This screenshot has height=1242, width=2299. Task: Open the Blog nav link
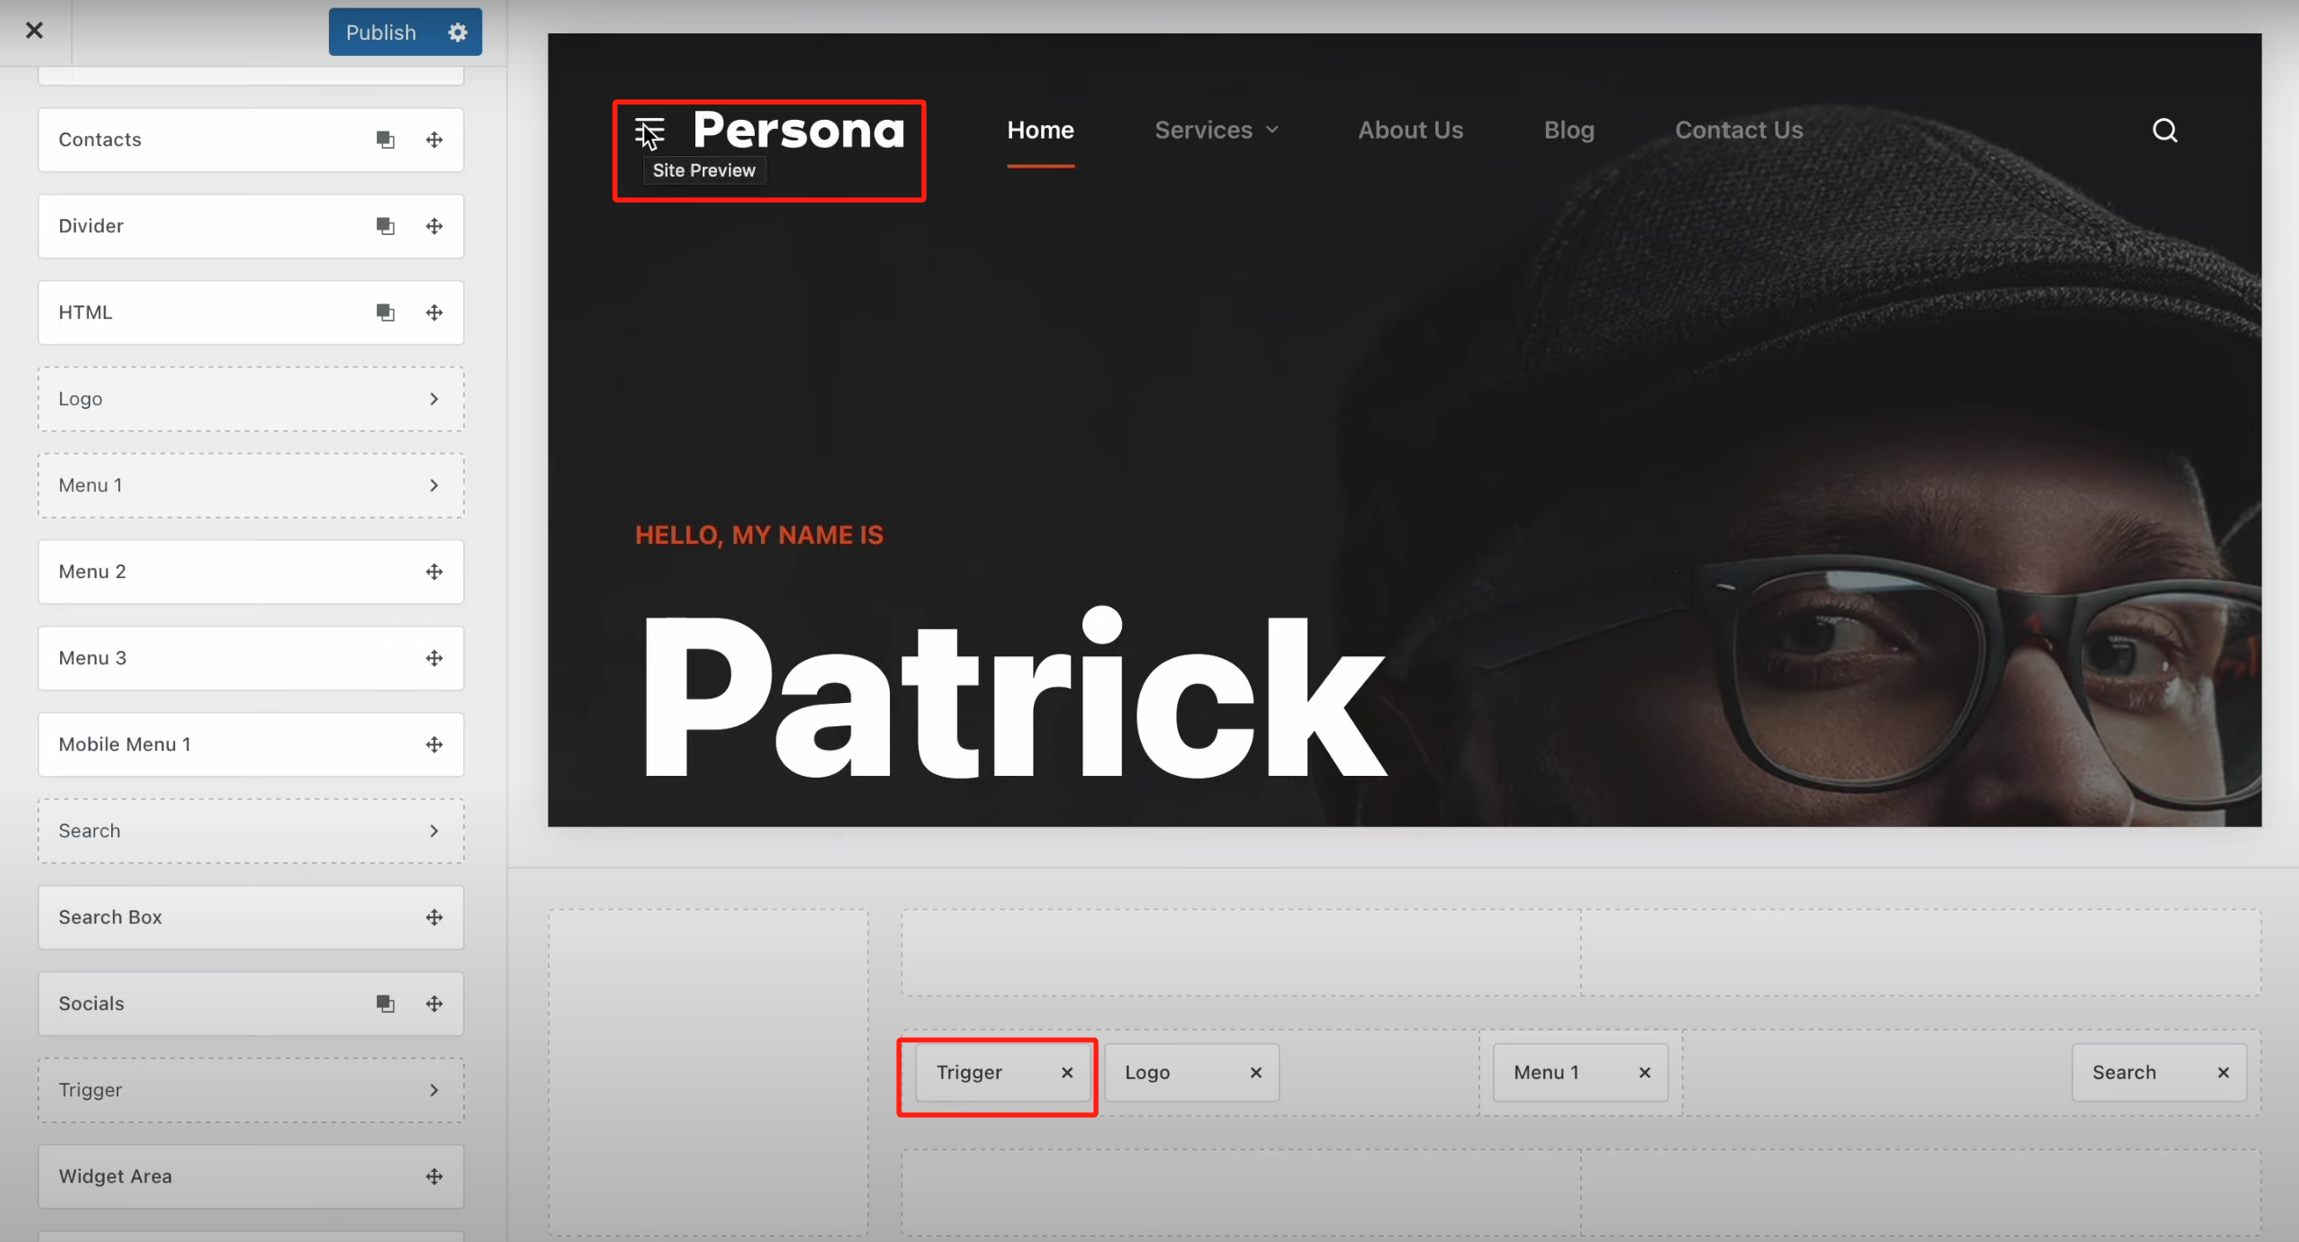coord(1568,130)
